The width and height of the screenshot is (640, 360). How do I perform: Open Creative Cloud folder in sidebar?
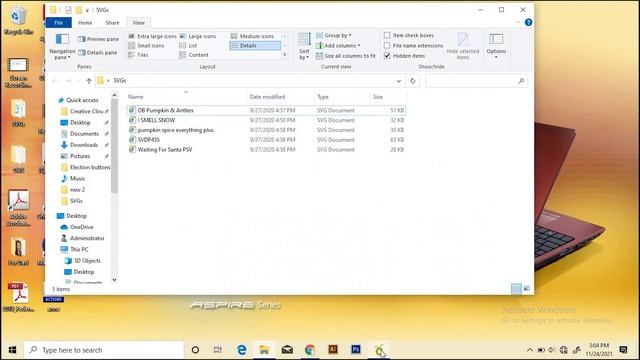tap(86, 111)
